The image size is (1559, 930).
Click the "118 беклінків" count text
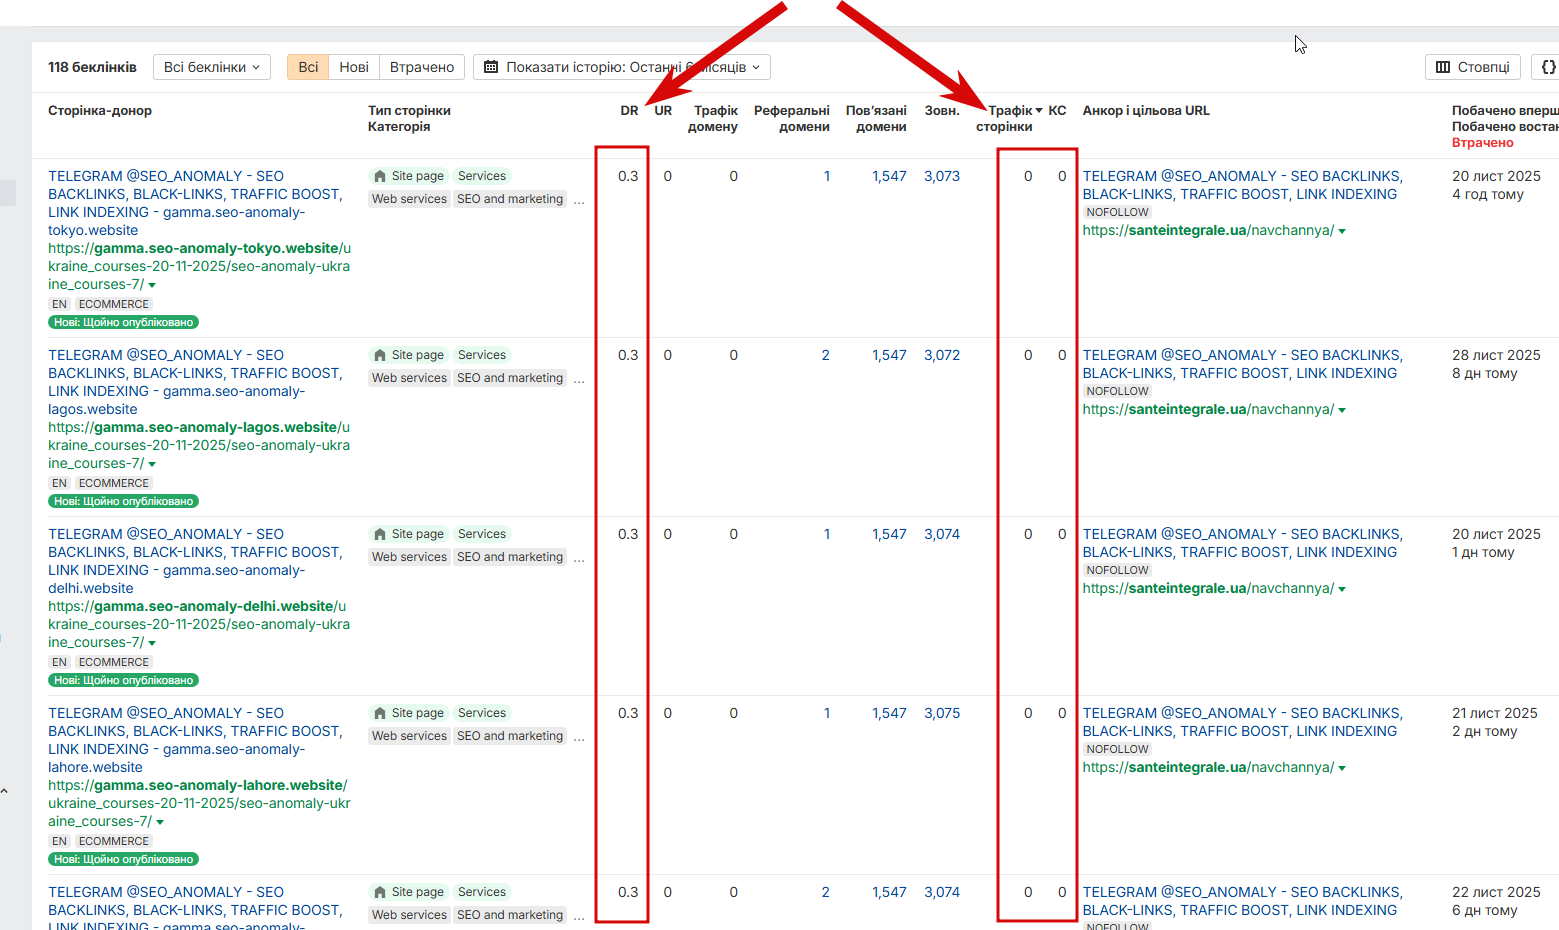pos(92,67)
